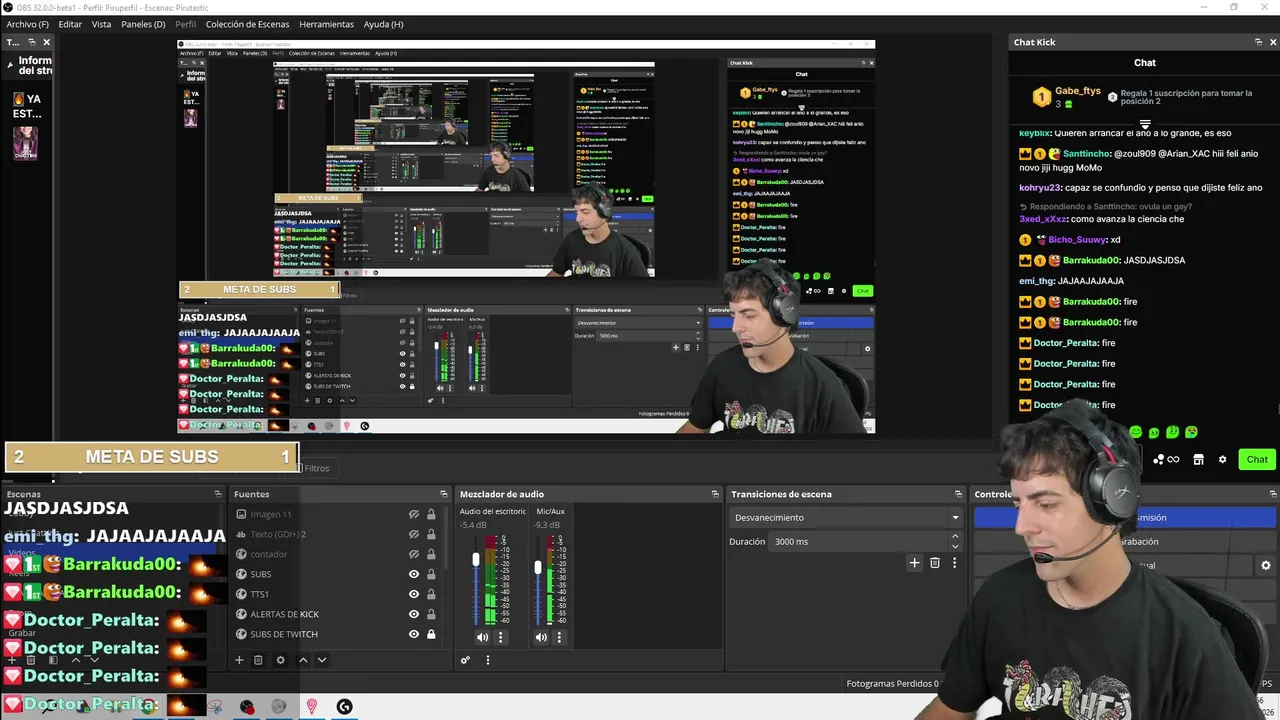Float the Mezclador de audio dock
Image resolution: width=1280 pixels, height=720 pixels.
click(715, 494)
